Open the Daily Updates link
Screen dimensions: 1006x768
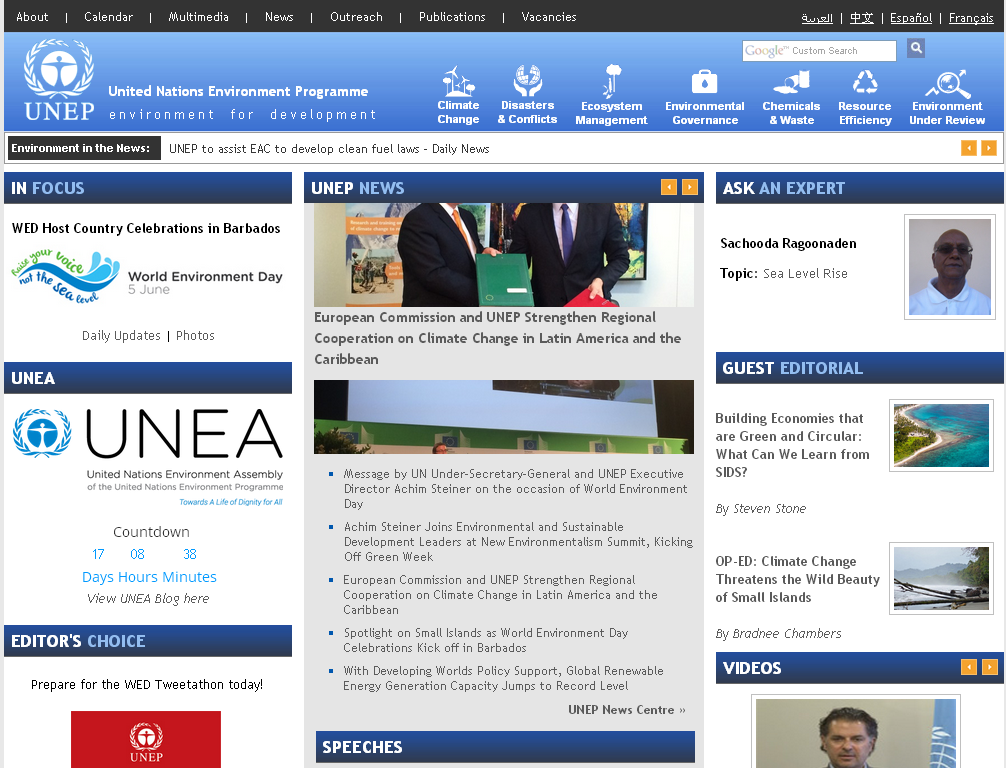coord(121,336)
